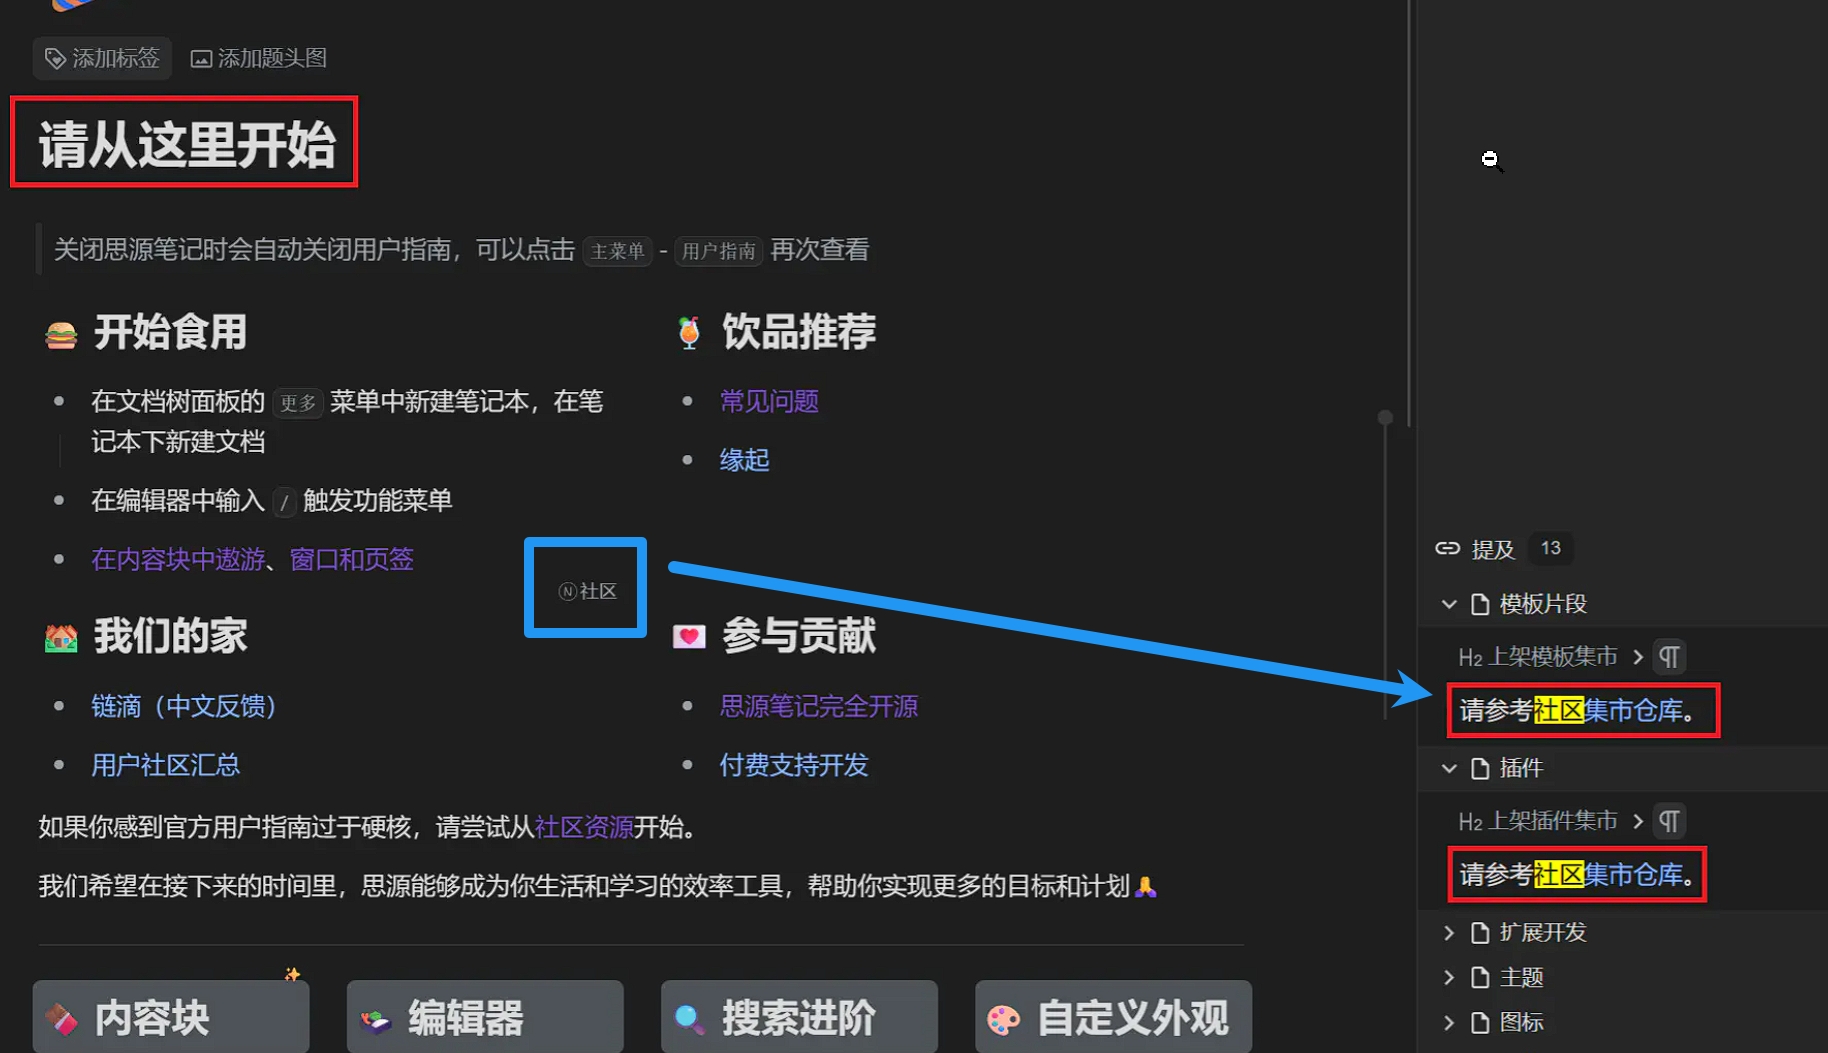Click the tag icon on 添加标签

(55, 58)
